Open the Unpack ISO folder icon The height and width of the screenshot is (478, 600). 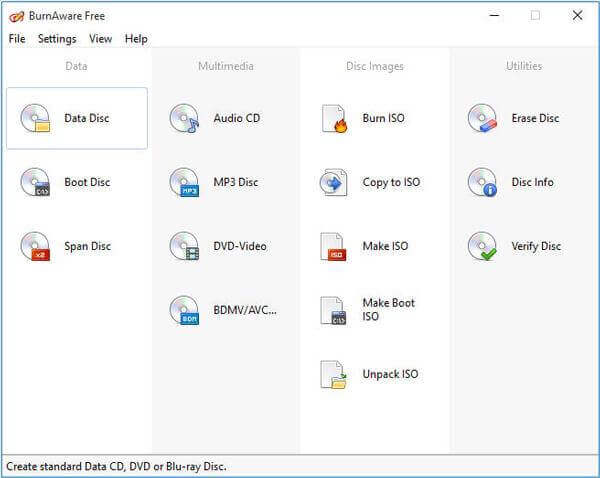point(333,374)
